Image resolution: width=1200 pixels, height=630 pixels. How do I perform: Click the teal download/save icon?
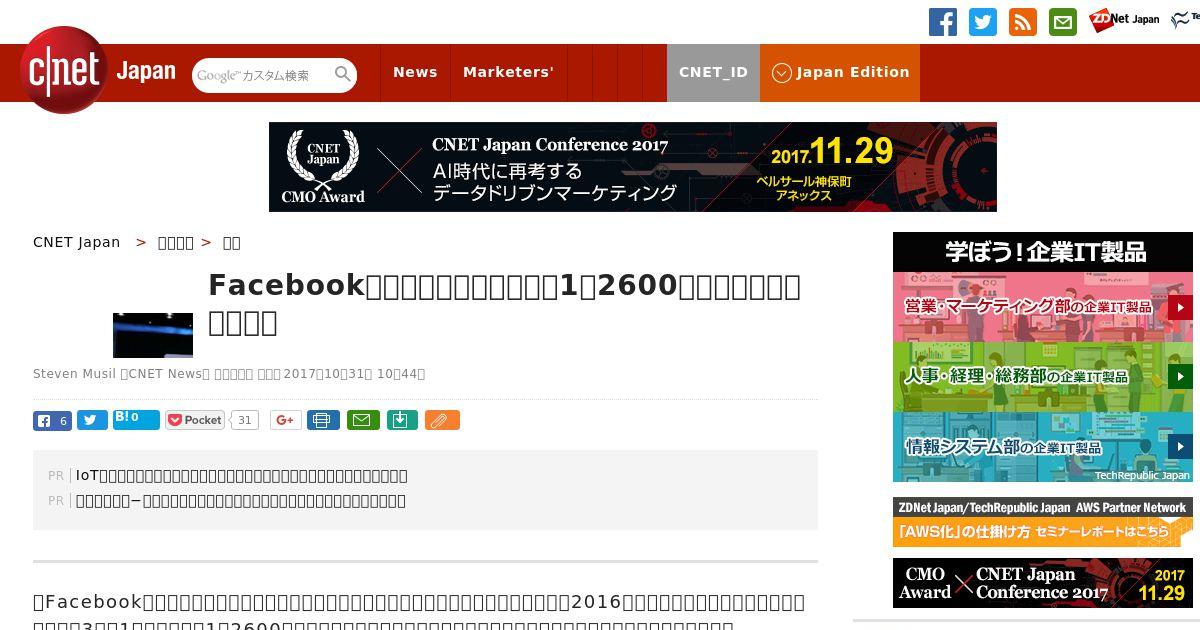(x=402, y=420)
